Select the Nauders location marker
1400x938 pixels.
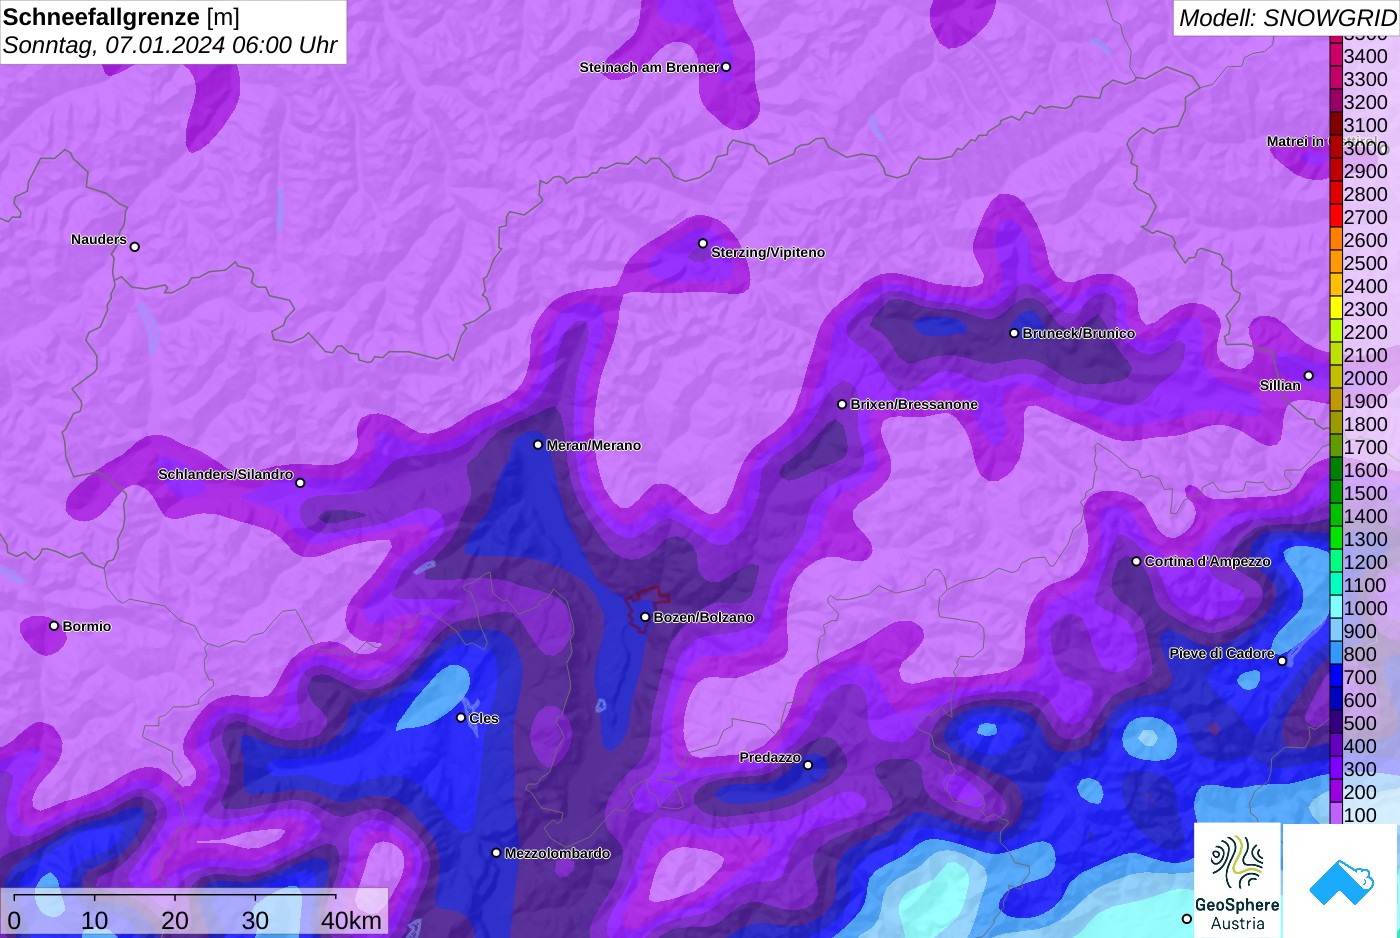(x=135, y=246)
